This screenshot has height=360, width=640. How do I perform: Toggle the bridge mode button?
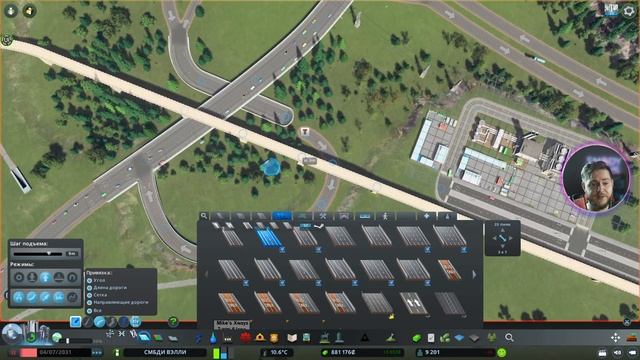click(x=59, y=278)
